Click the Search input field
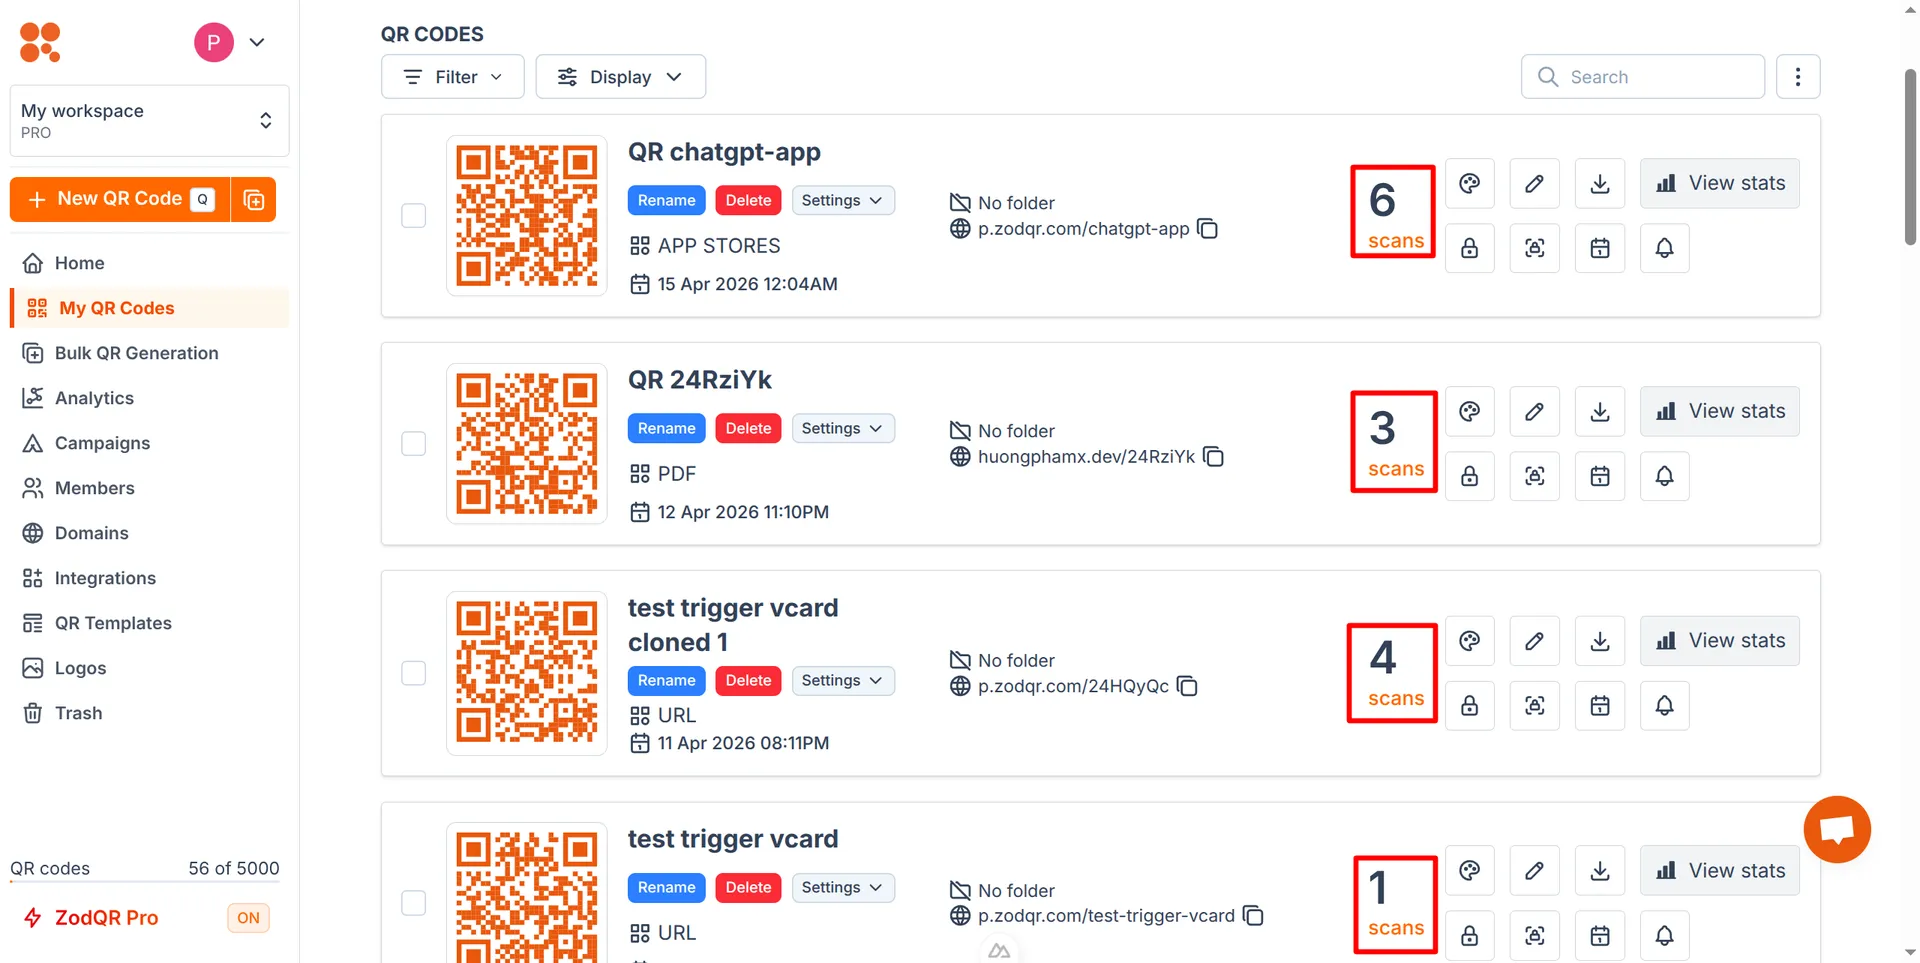Image resolution: width=1920 pixels, height=963 pixels. (1643, 77)
